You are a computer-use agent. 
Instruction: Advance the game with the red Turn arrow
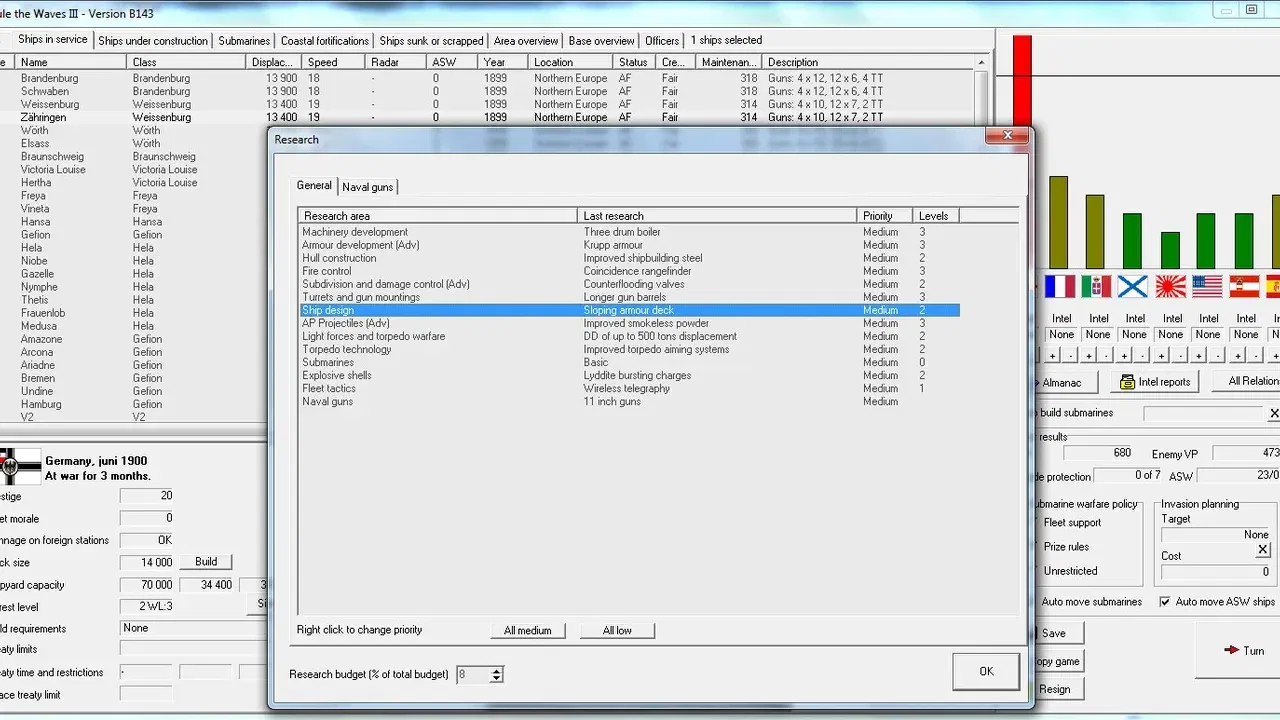tap(1246, 650)
